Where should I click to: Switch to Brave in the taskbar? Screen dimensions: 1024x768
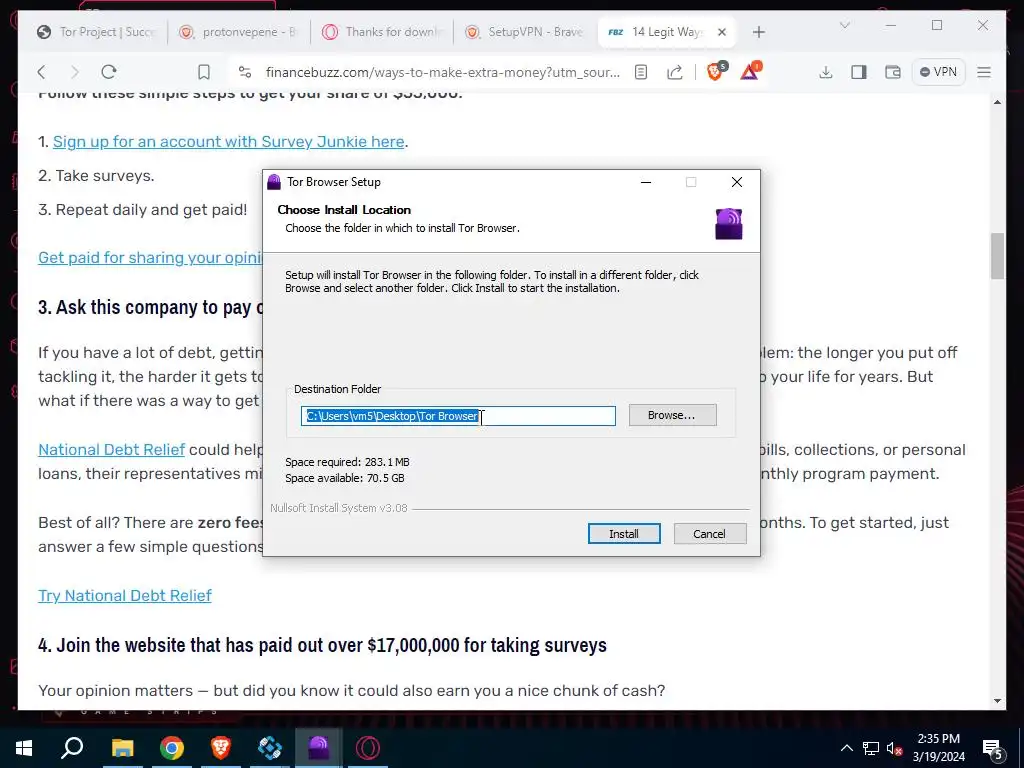pyautogui.click(x=221, y=748)
